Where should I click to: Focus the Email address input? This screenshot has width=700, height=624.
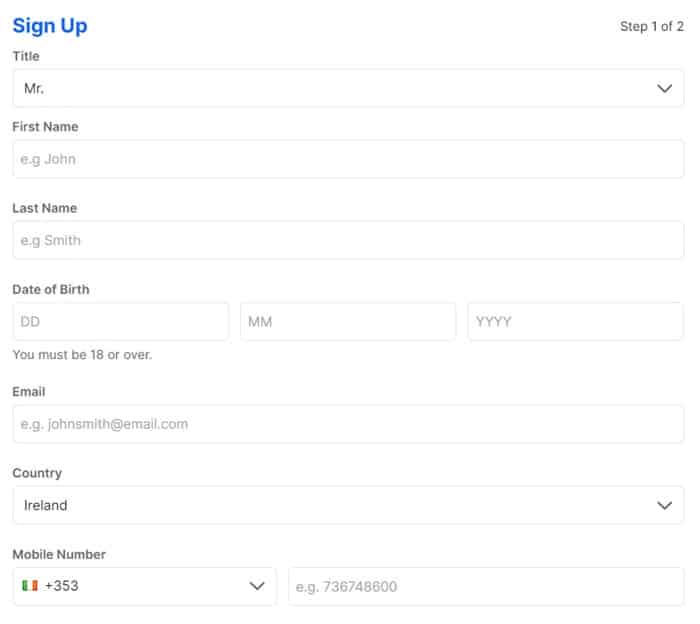coord(348,424)
